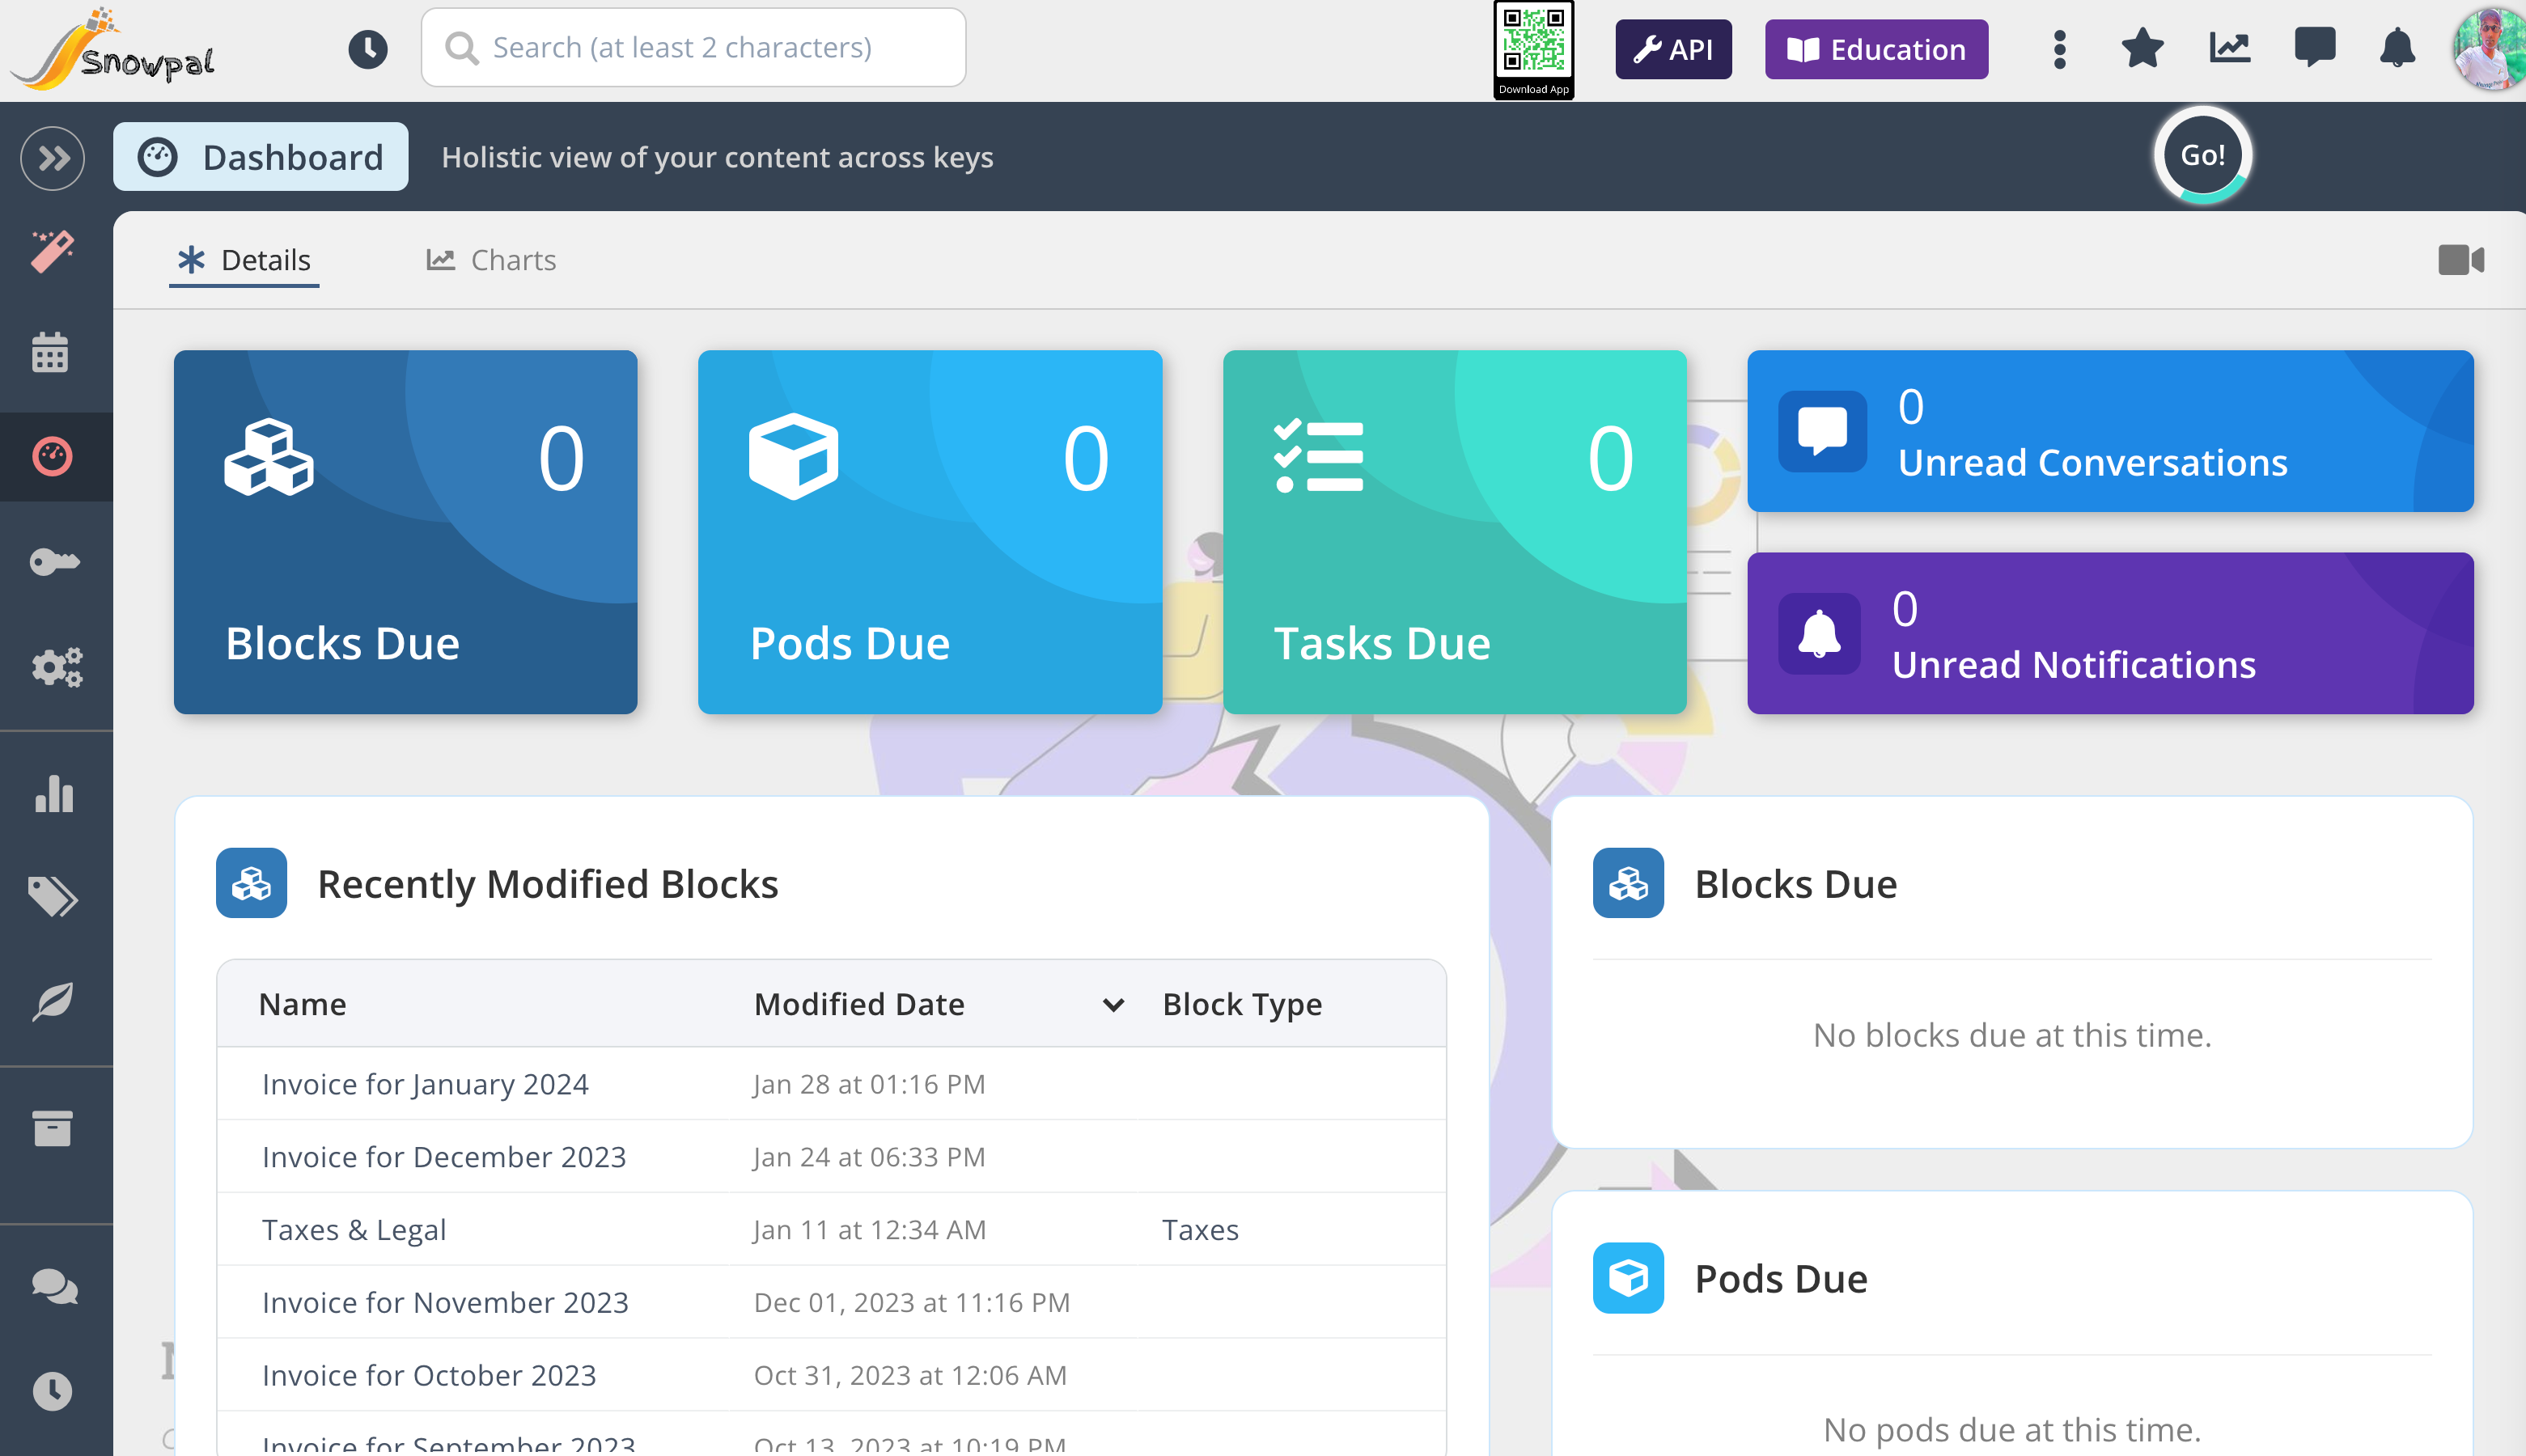Click the Dashboard title button
This screenshot has width=2526, height=1456.
pyautogui.click(x=260, y=157)
